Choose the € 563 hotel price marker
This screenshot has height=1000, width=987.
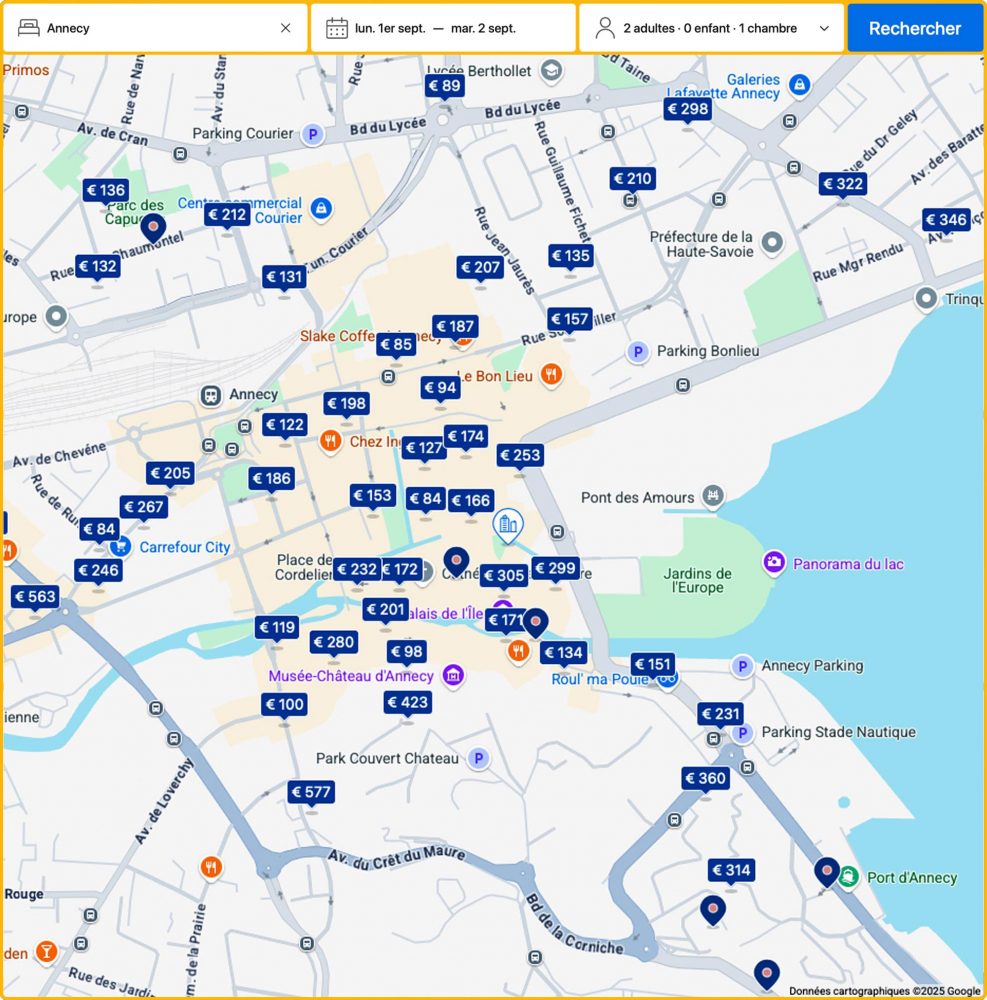point(35,597)
